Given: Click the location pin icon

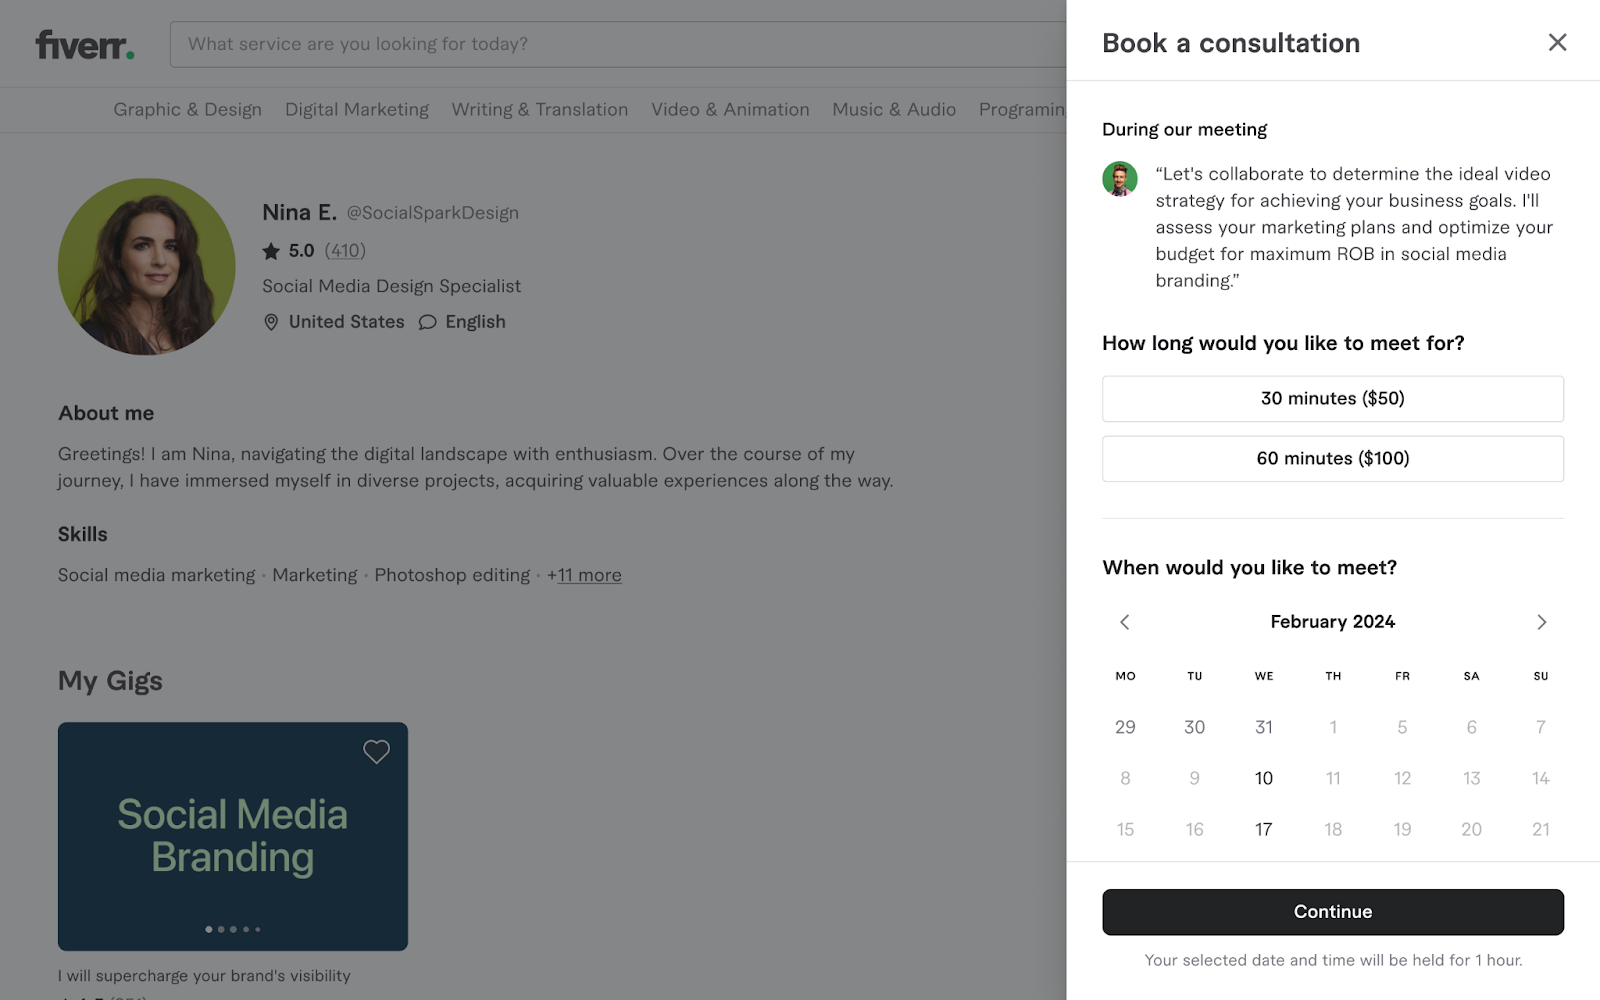Looking at the screenshot, I should 271,322.
